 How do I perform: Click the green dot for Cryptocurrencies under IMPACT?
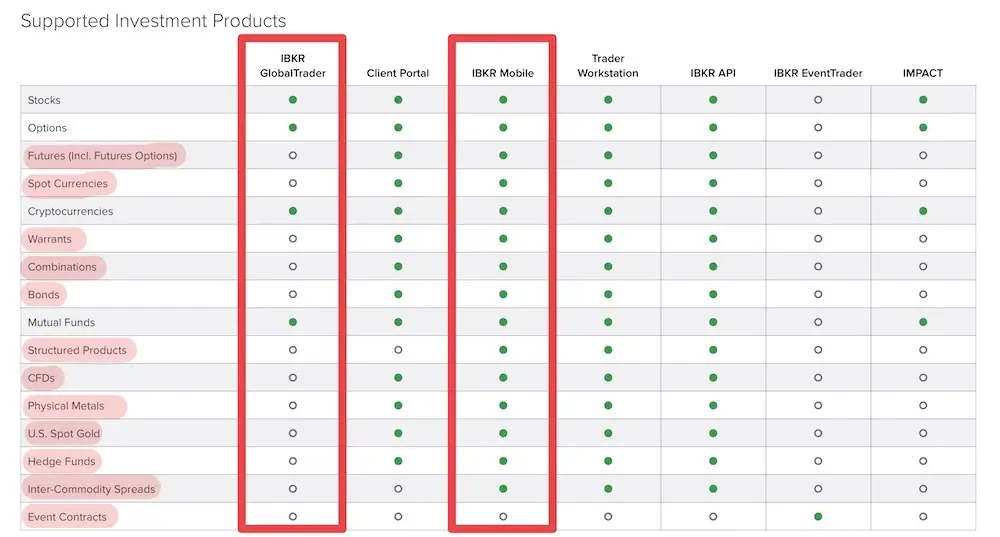pos(923,211)
